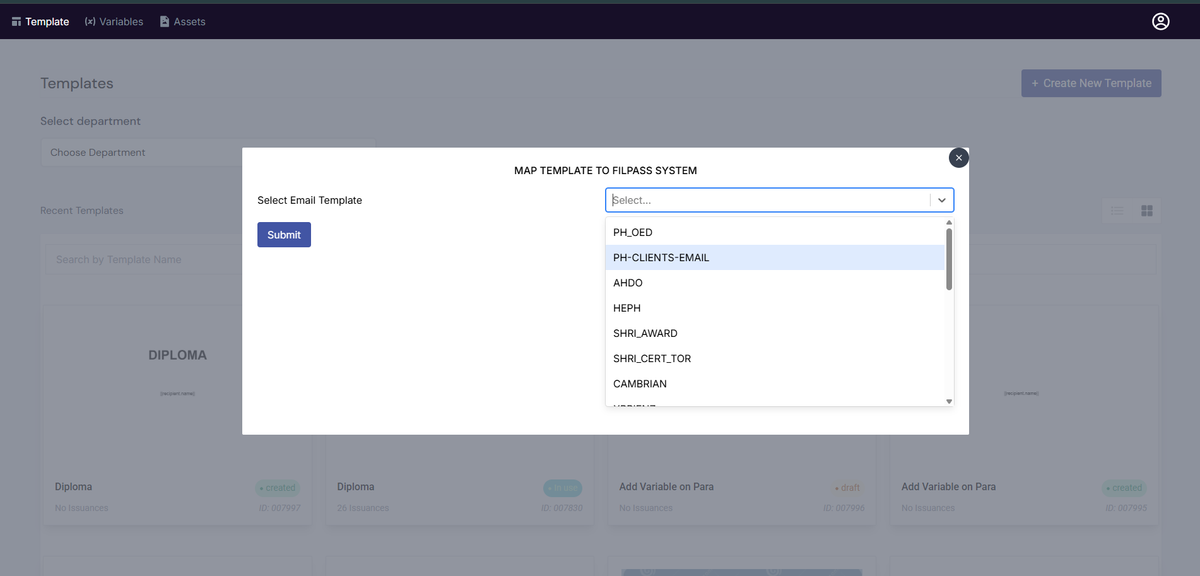Choose PH-CLIENTS-EMAIL option
Screen dimensions: 1200x576
[x=775, y=258]
